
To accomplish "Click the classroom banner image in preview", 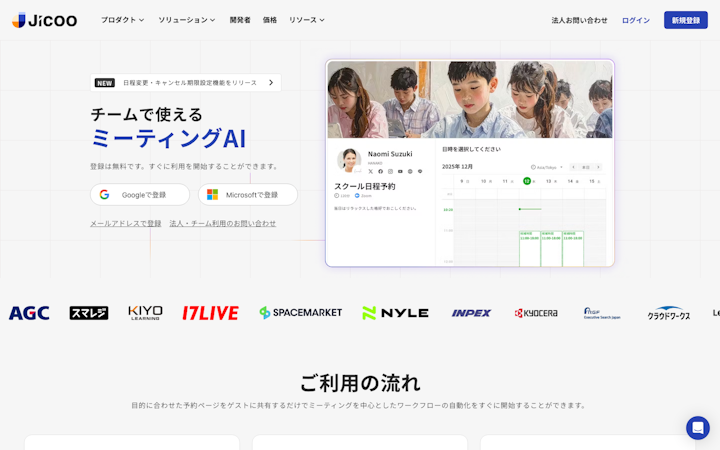I will 470,100.
